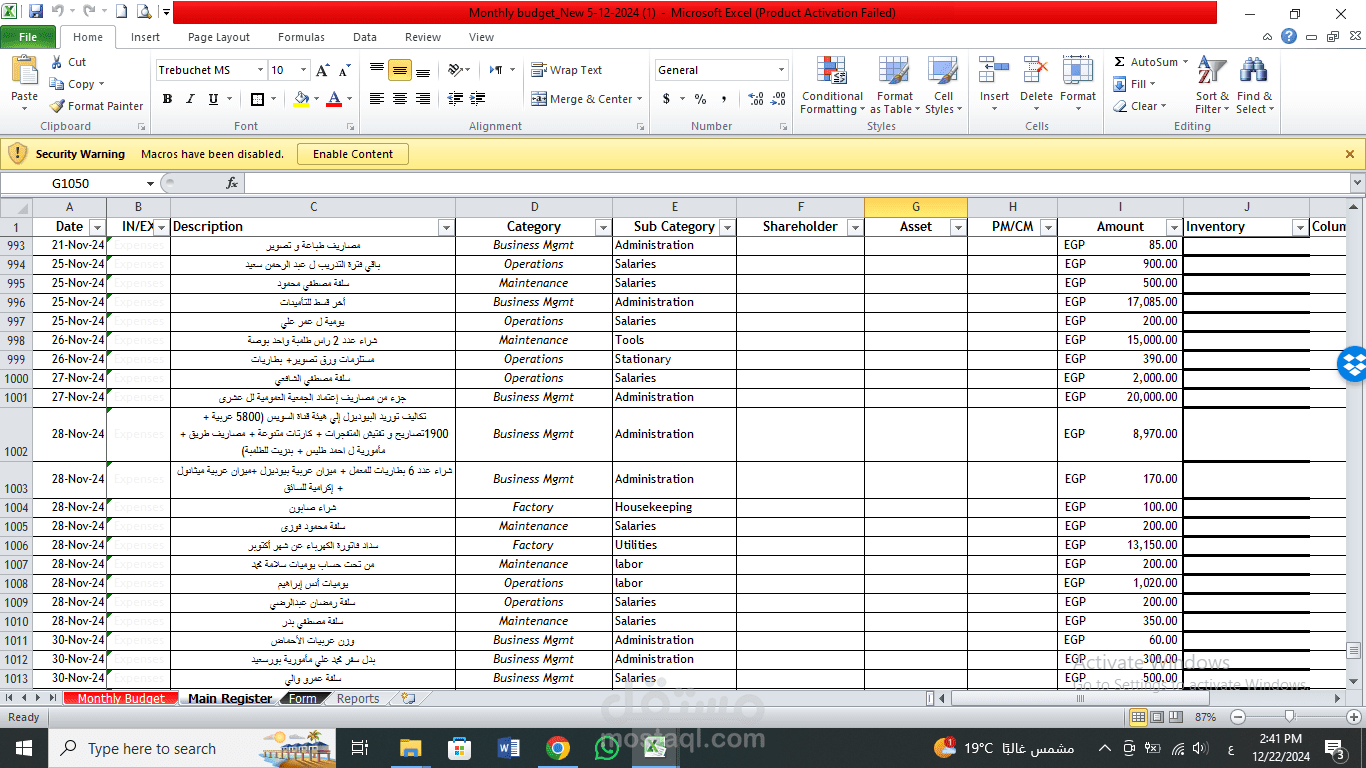Switch to the Page Layout ribbon tab
Viewport: 1366px width, 768px height.
[x=219, y=37]
